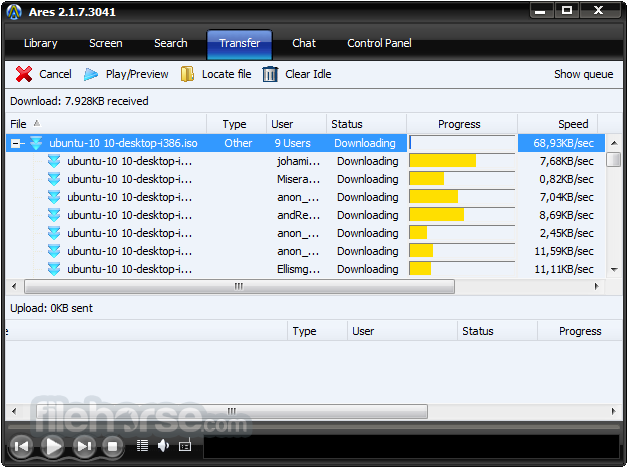Image resolution: width=628 pixels, height=468 pixels.
Task: Select the '68,93KB/sec' speed value
Action: point(564,143)
